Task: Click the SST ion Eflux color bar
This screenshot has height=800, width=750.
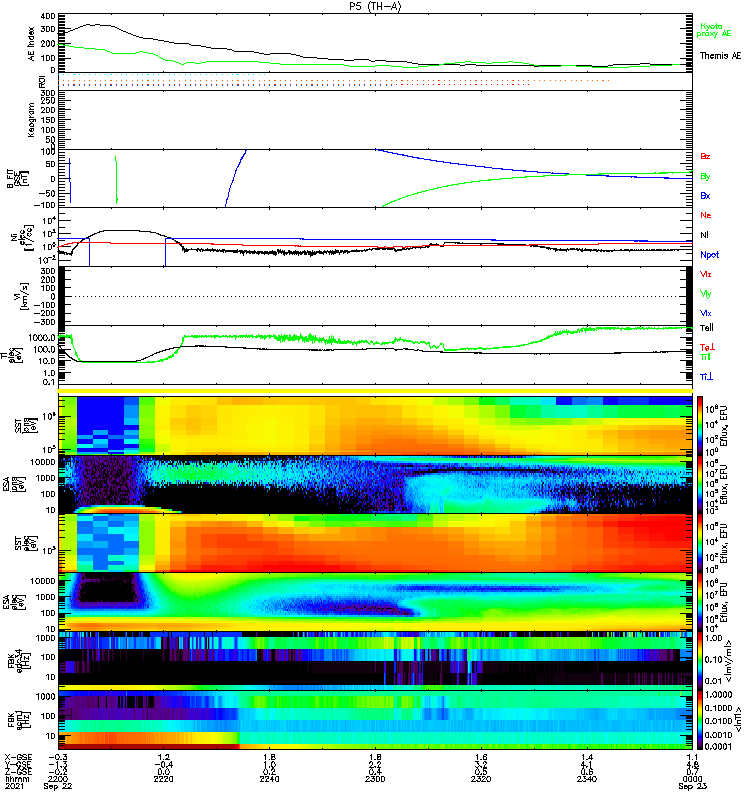Action: [x=700, y=425]
